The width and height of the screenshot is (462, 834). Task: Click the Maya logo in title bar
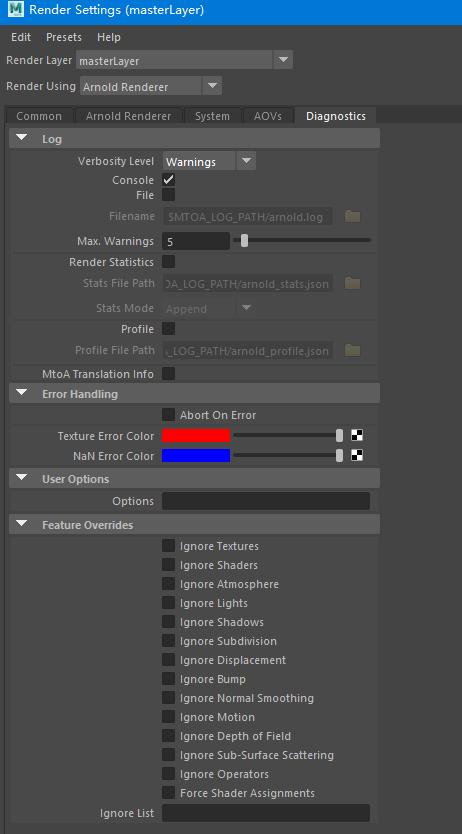click(x=16, y=9)
